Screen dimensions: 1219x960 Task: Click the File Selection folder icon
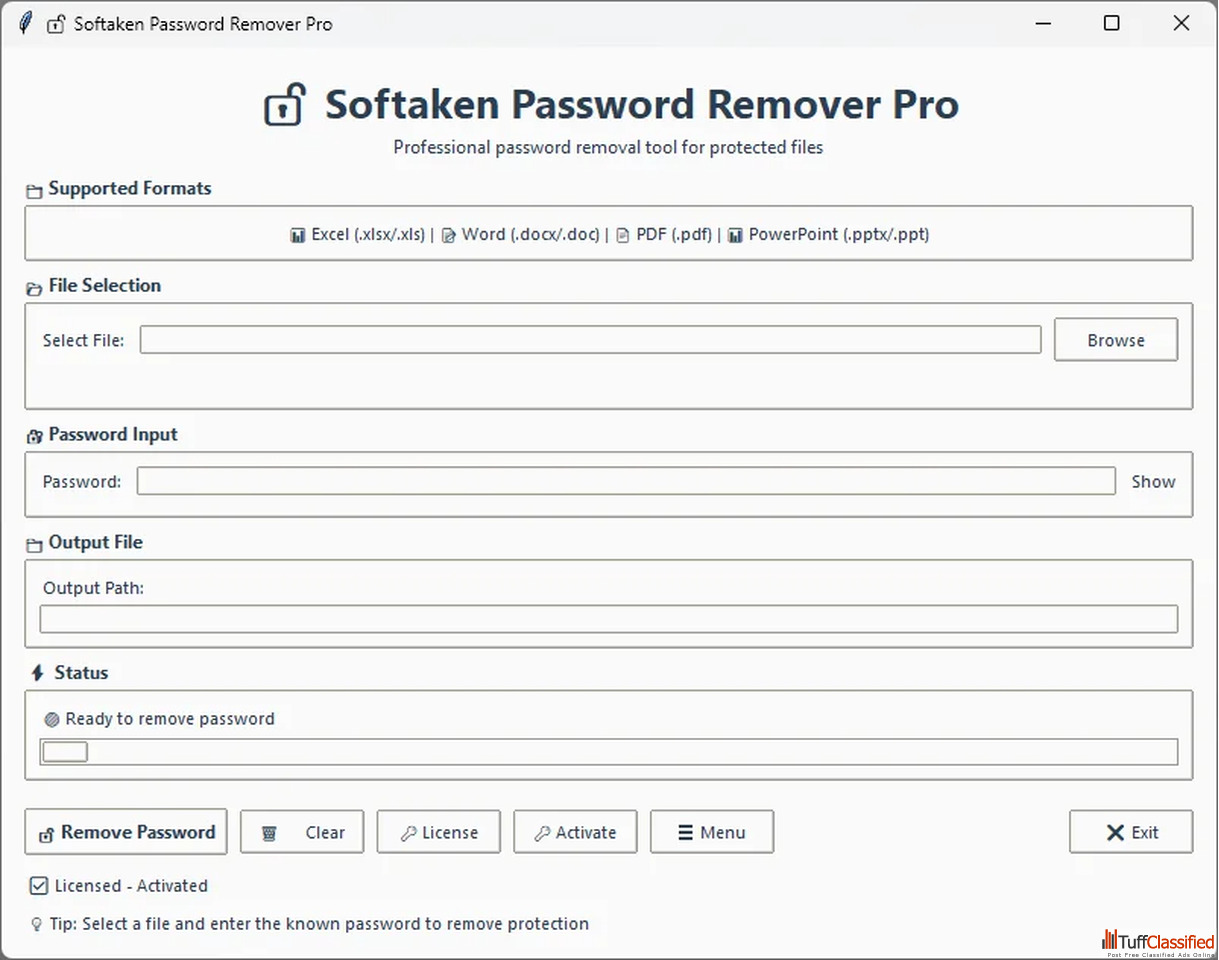(x=35, y=288)
